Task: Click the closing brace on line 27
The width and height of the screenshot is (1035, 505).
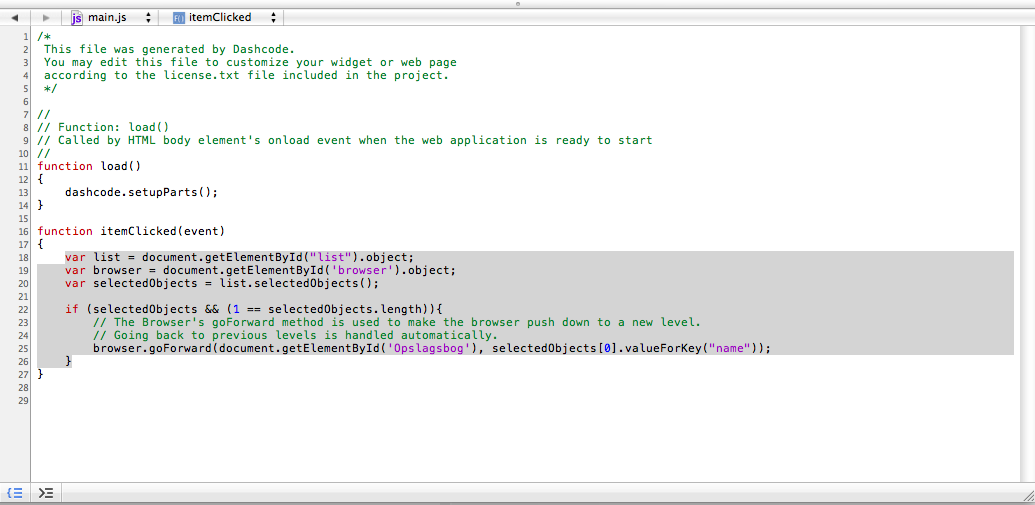Action: [x=41, y=374]
